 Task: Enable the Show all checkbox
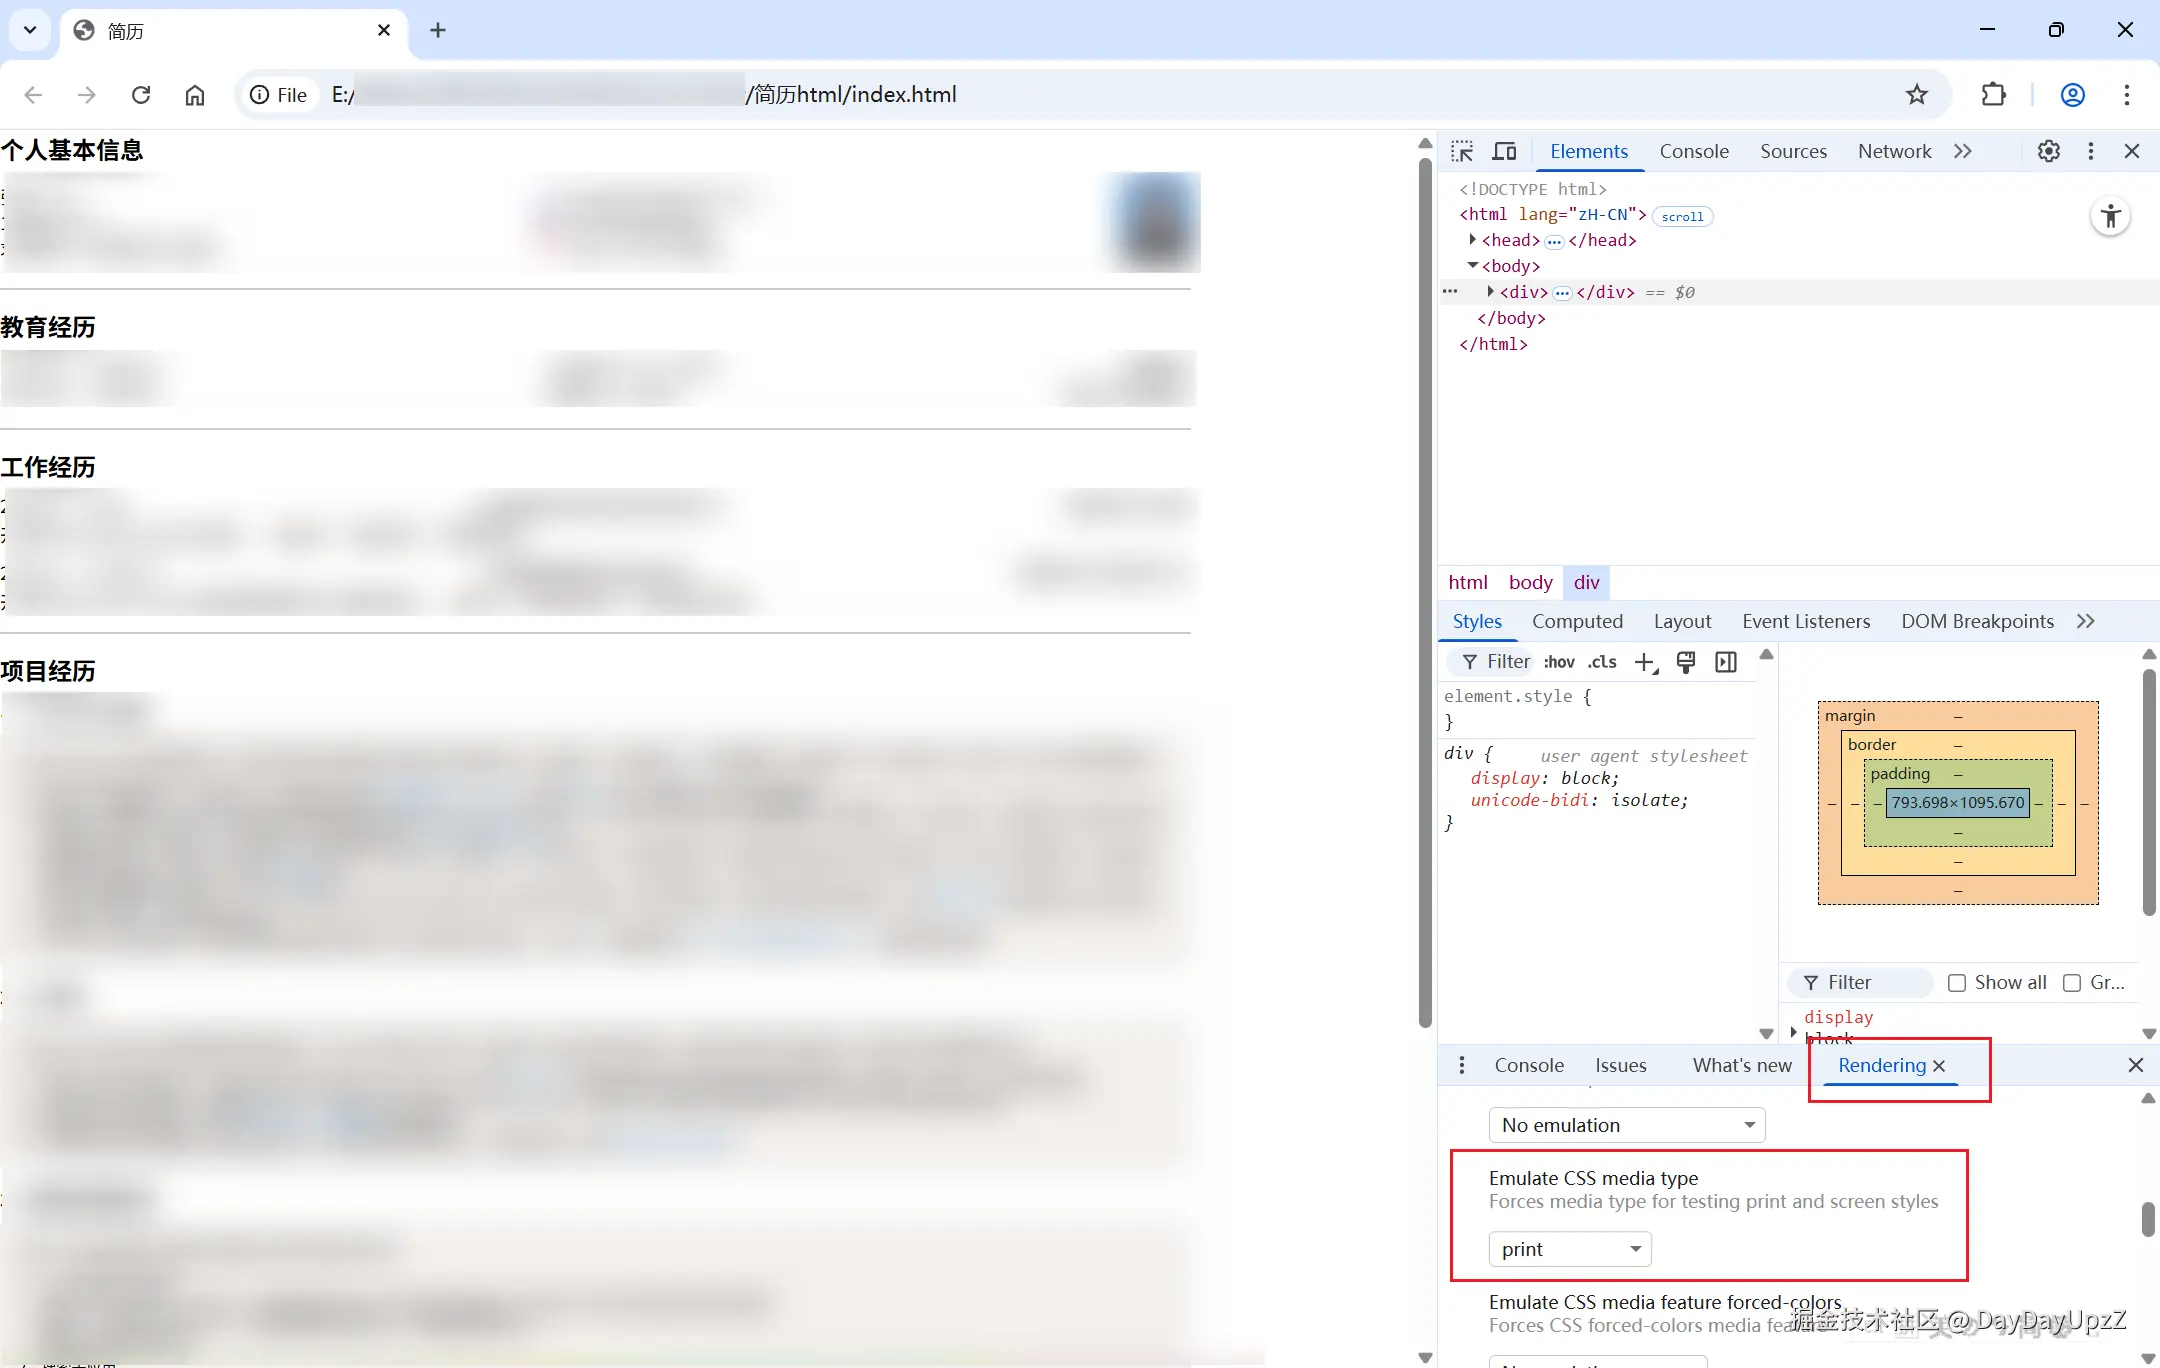(x=1957, y=983)
